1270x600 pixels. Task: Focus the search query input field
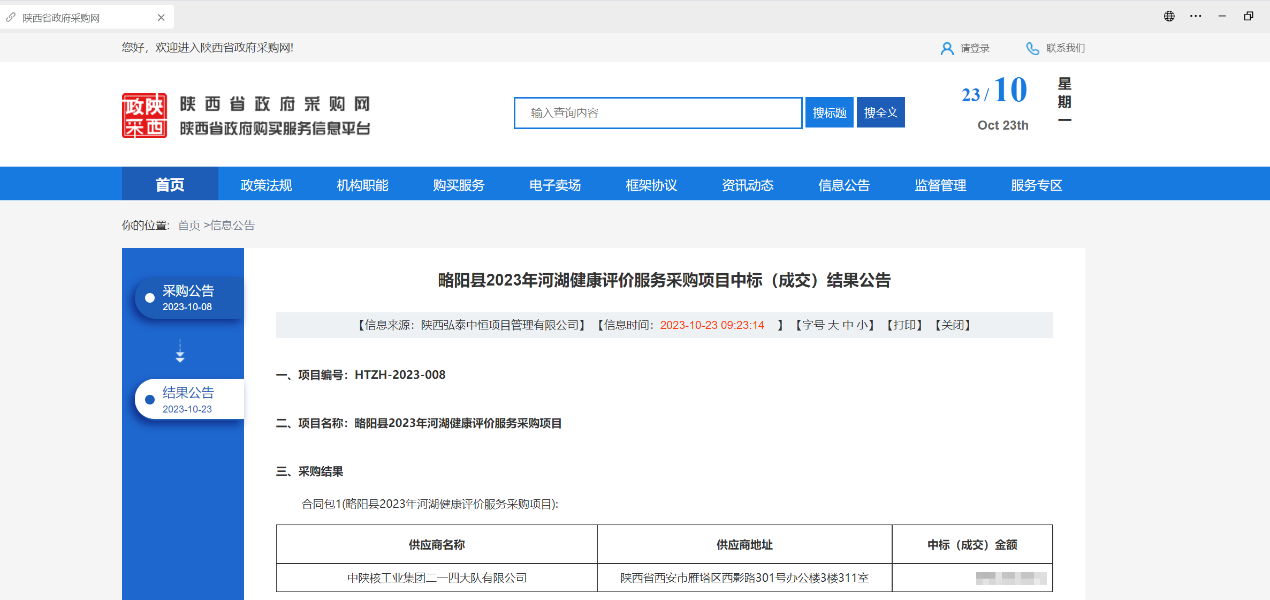point(658,113)
